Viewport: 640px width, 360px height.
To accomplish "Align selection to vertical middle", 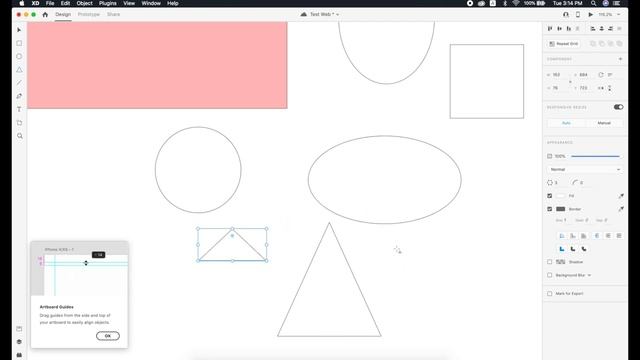I will [559, 29].
